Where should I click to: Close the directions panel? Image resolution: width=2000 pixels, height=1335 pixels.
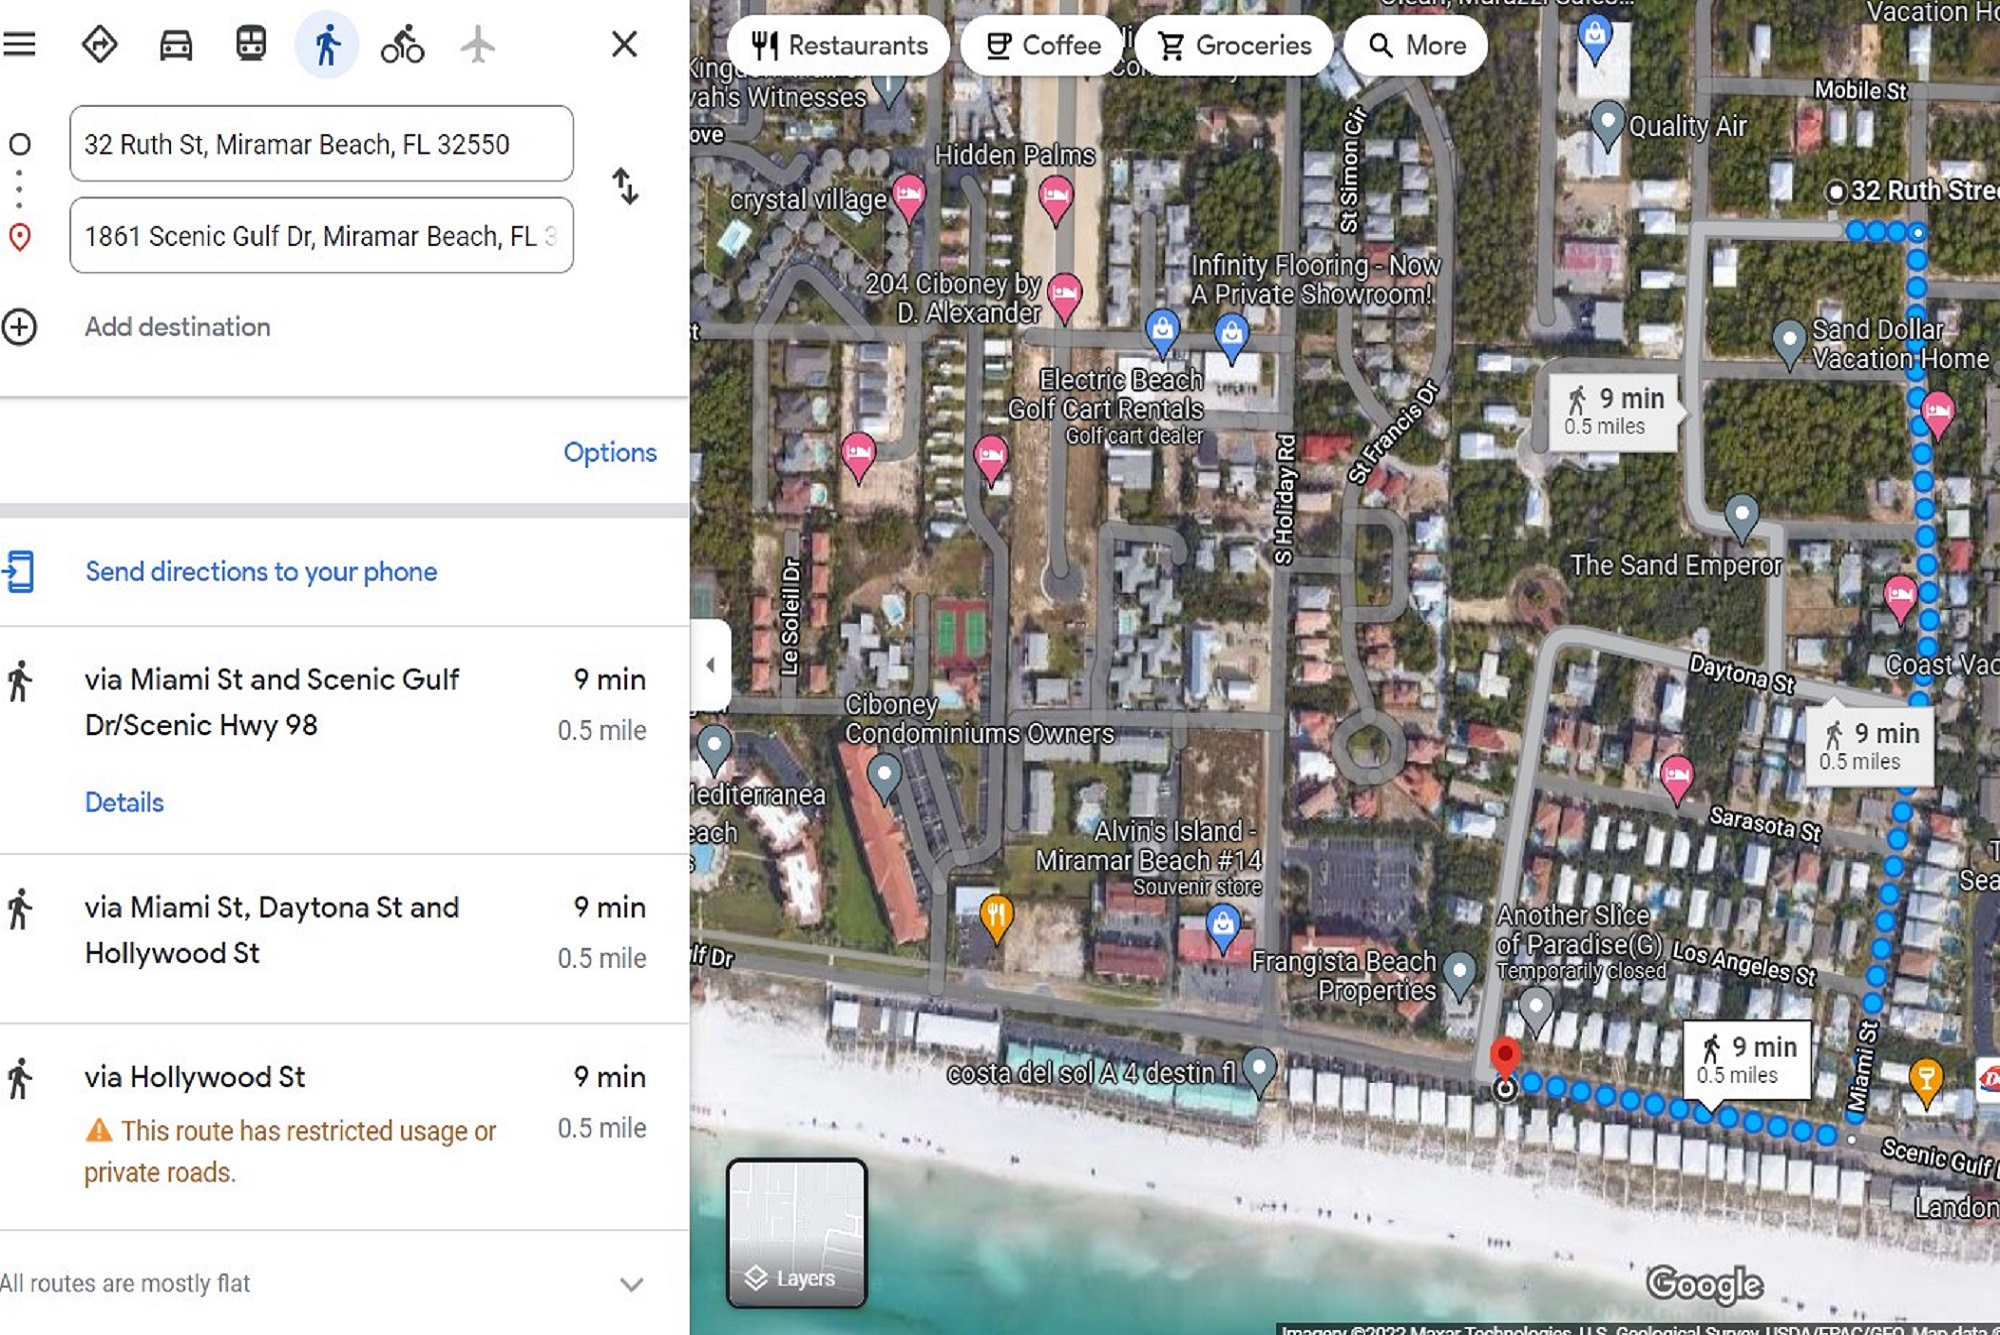click(624, 44)
